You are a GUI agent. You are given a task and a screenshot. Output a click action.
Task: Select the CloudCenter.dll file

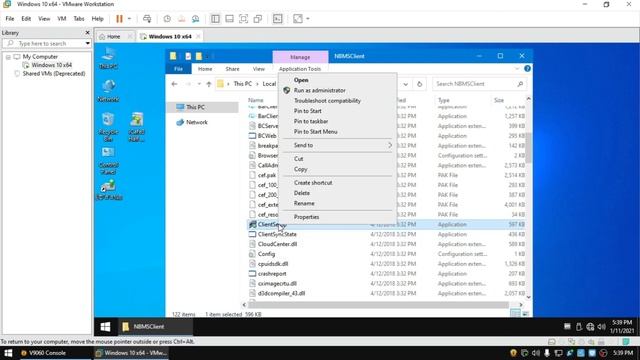(x=277, y=244)
